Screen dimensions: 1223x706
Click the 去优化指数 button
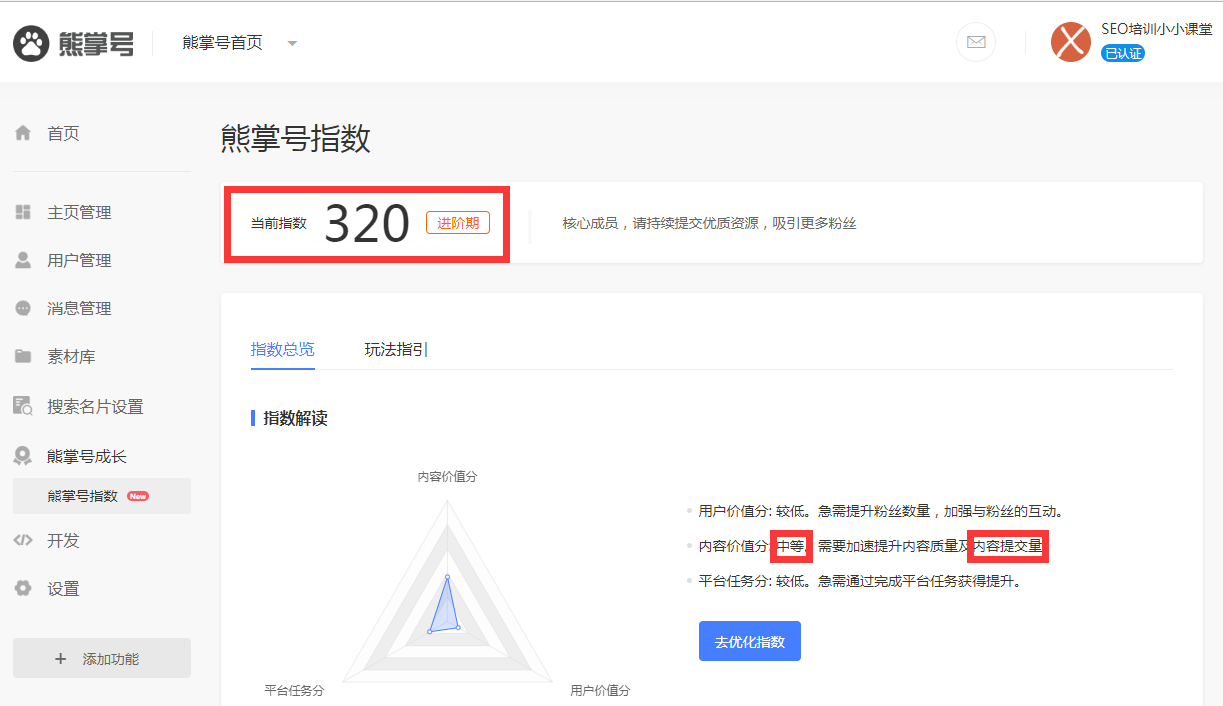click(x=749, y=641)
